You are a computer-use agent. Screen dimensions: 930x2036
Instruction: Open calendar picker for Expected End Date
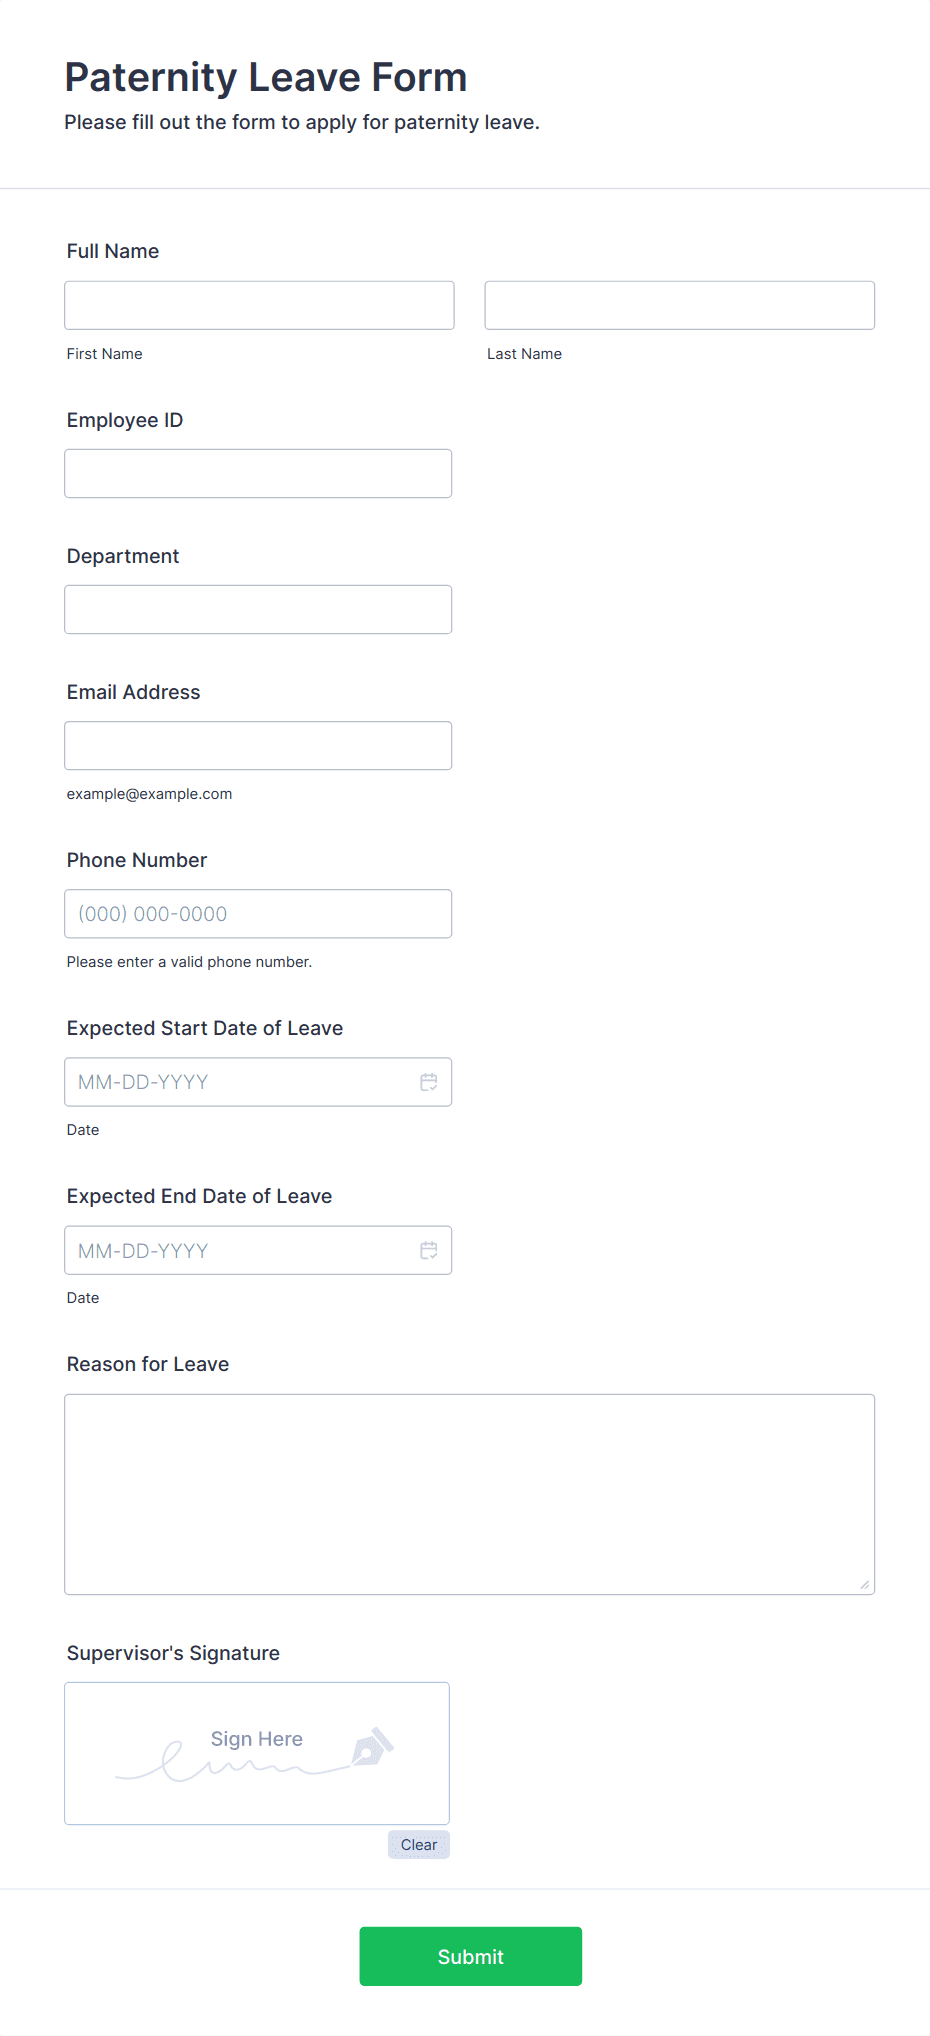428,1250
